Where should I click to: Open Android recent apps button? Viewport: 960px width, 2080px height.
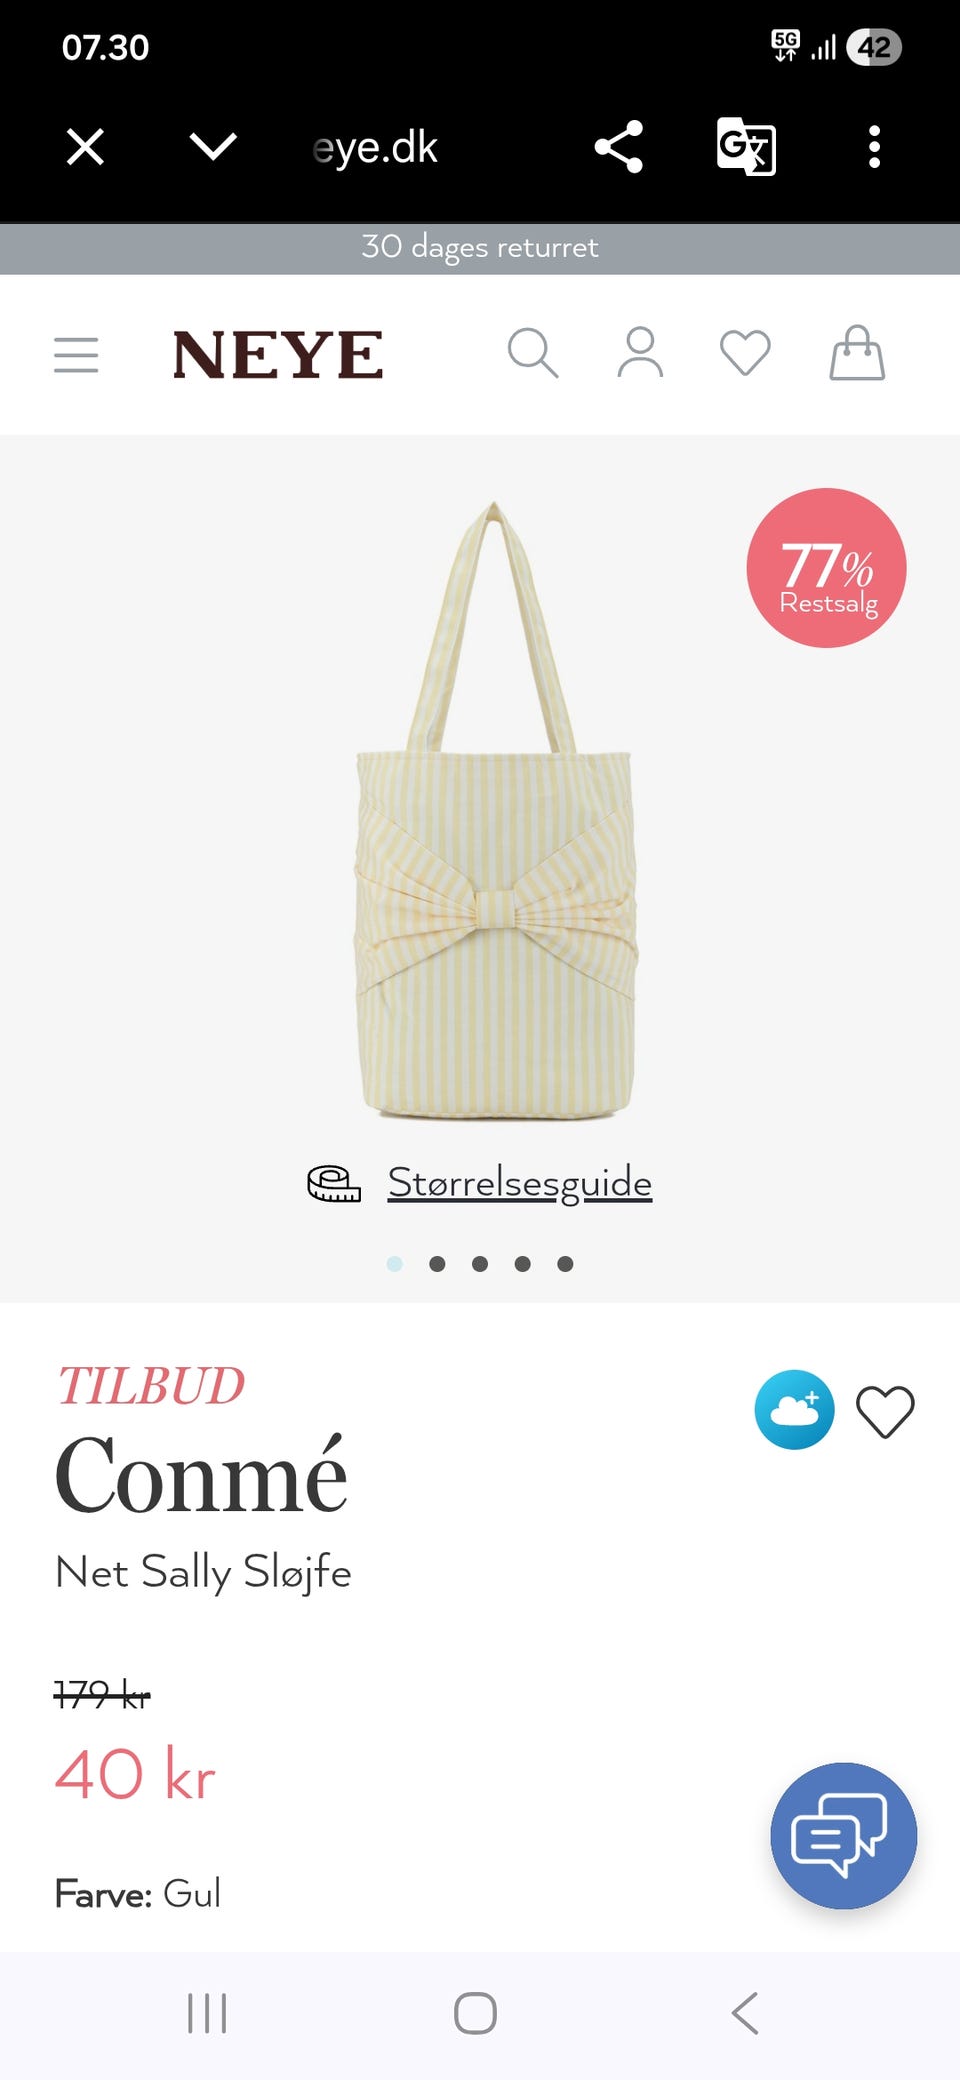tap(207, 2013)
